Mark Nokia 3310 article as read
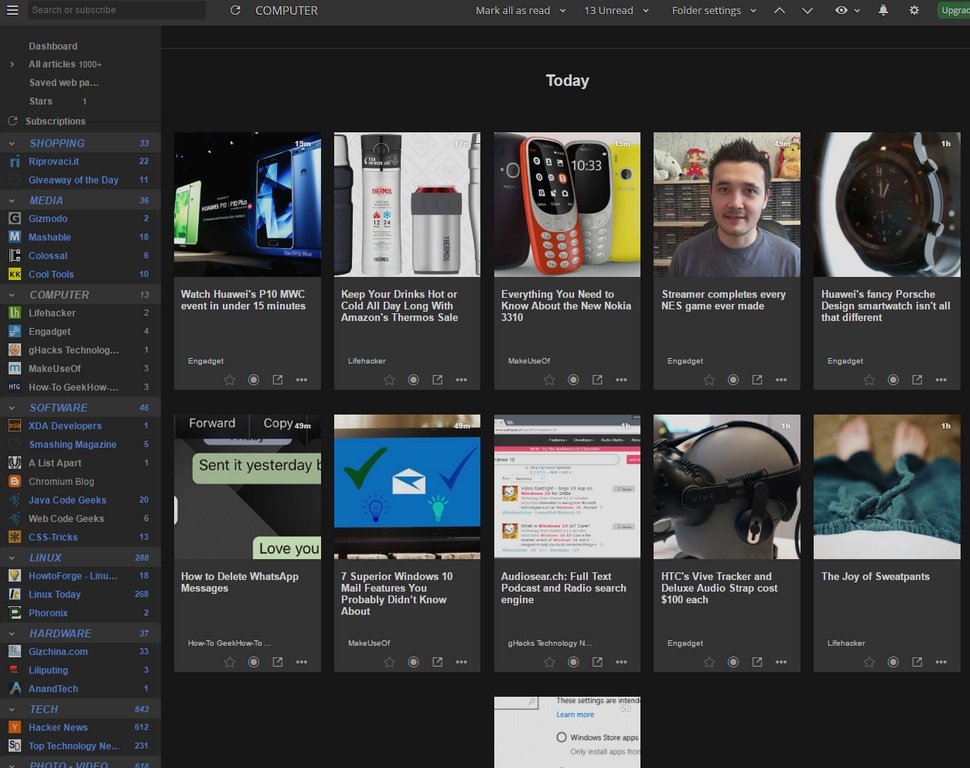The width and height of the screenshot is (970, 768). [x=573, y=380]
